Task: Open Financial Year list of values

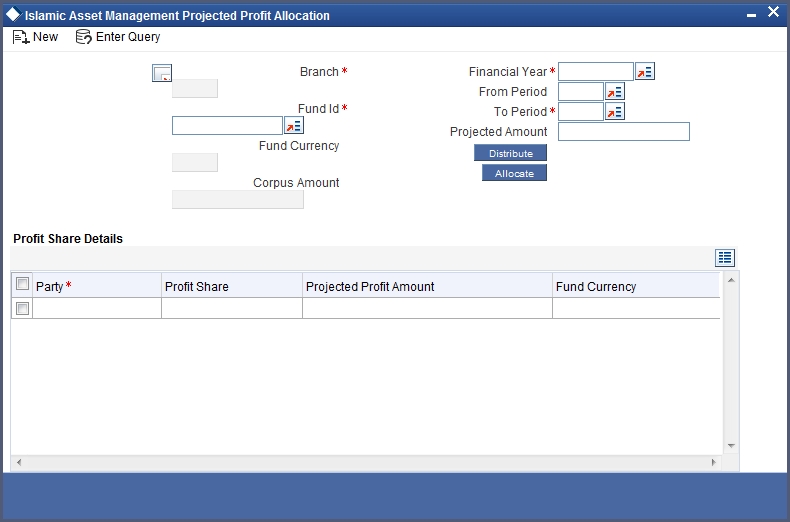Action: 645,72
